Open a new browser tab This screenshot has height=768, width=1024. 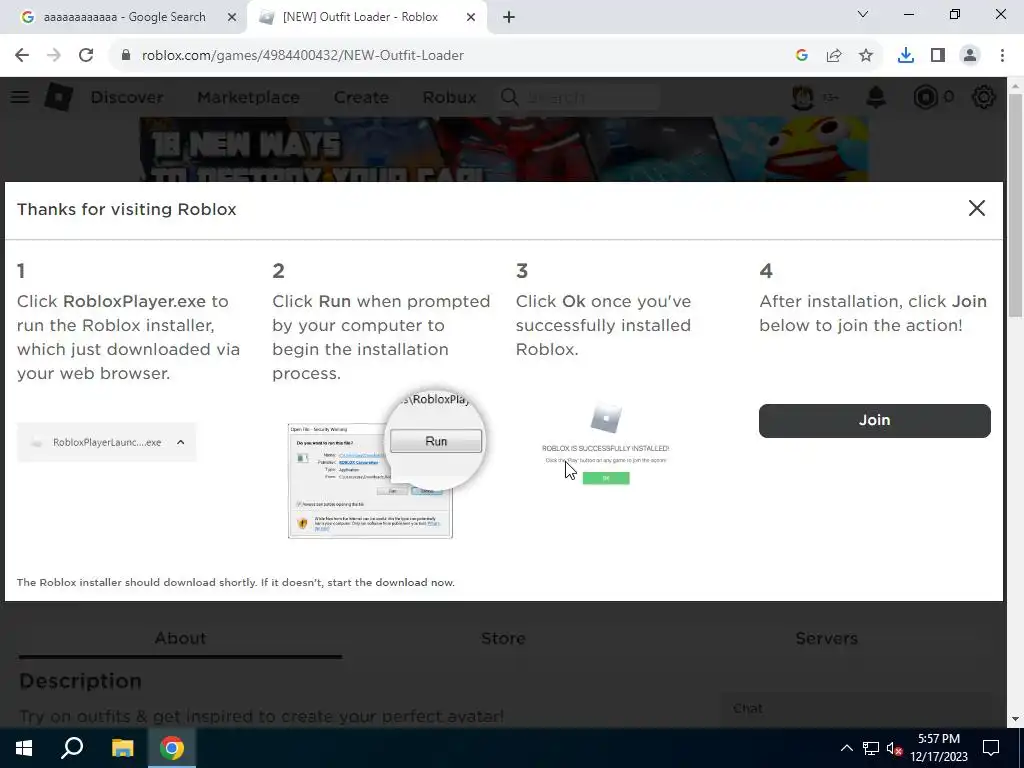coord(509,18)
